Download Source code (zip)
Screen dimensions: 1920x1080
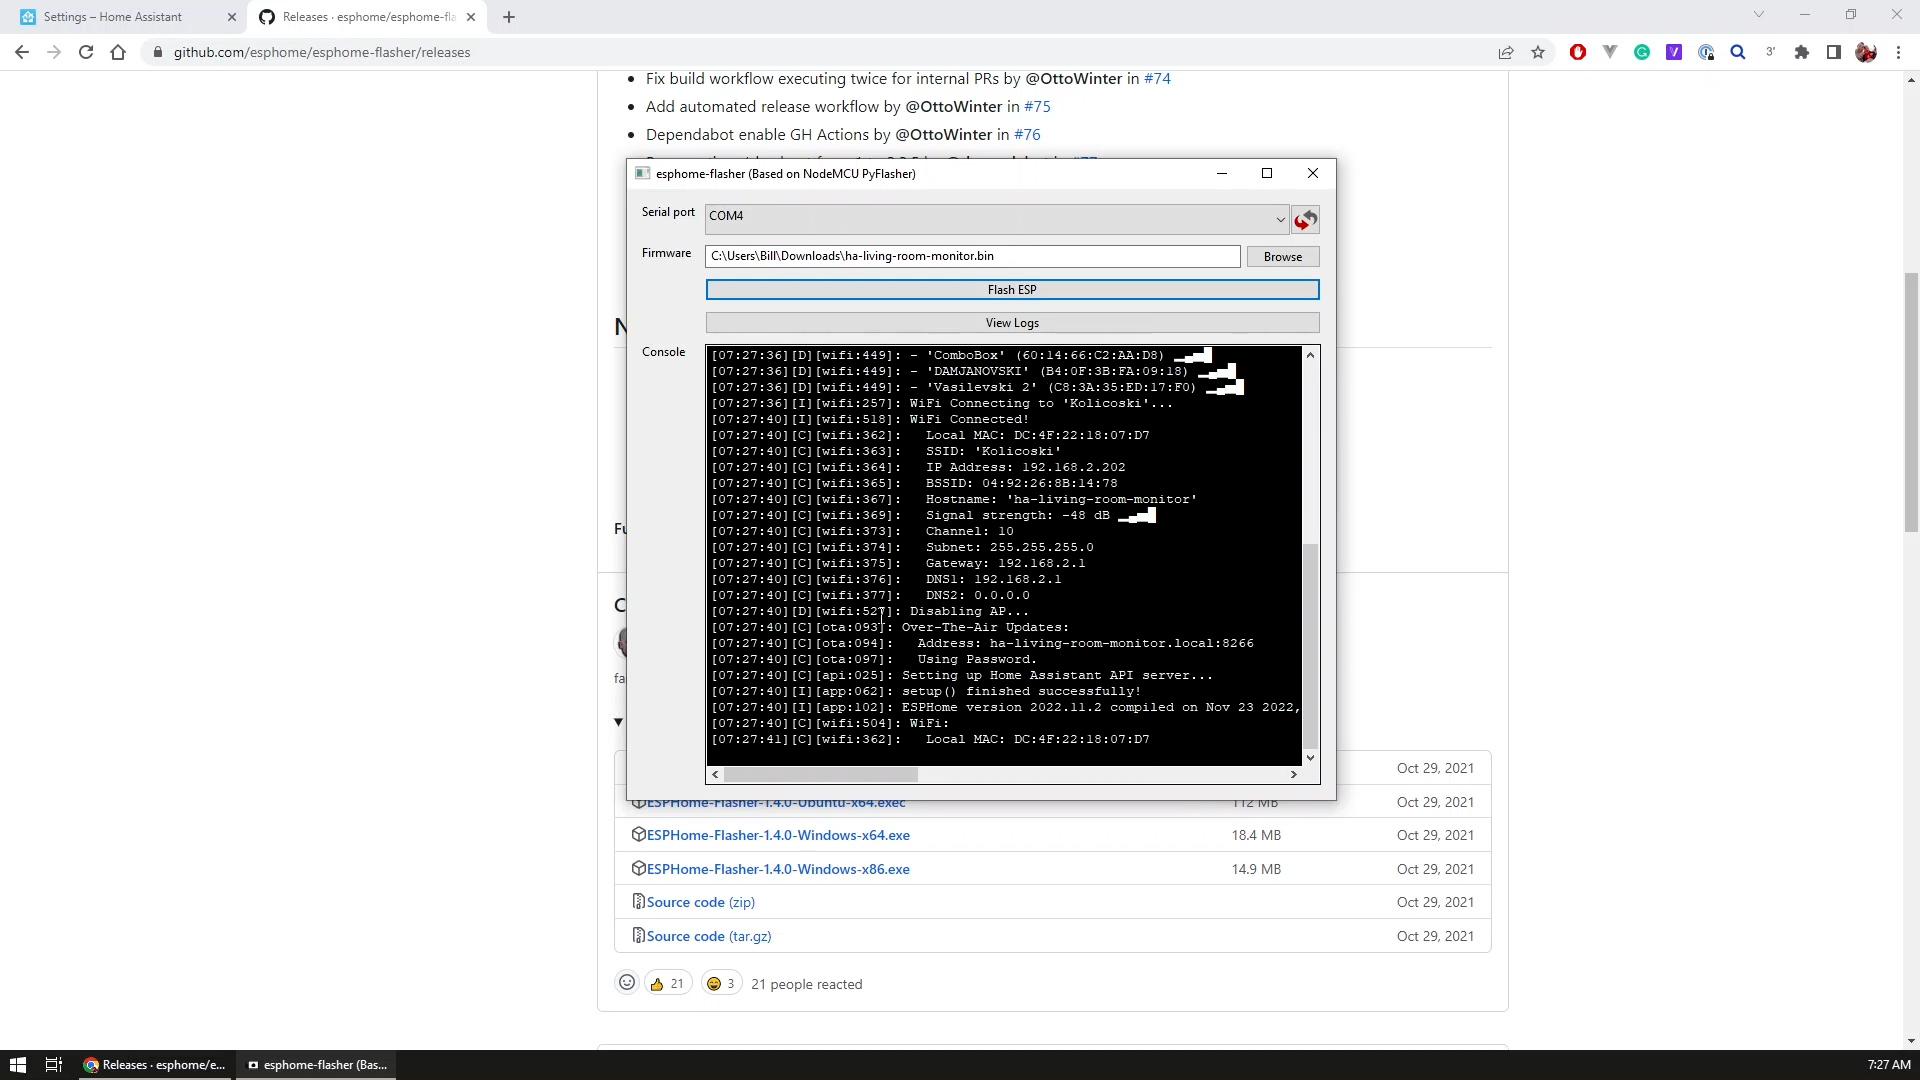[700, 902]
